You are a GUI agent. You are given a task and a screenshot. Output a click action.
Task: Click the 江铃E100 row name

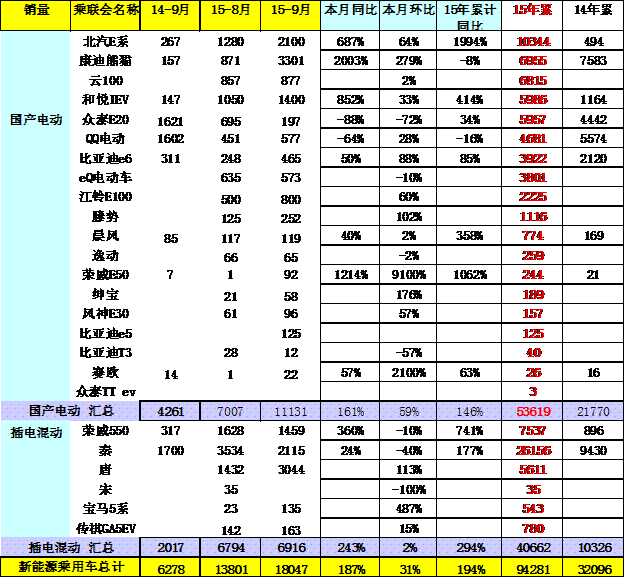tap(105, 197)
